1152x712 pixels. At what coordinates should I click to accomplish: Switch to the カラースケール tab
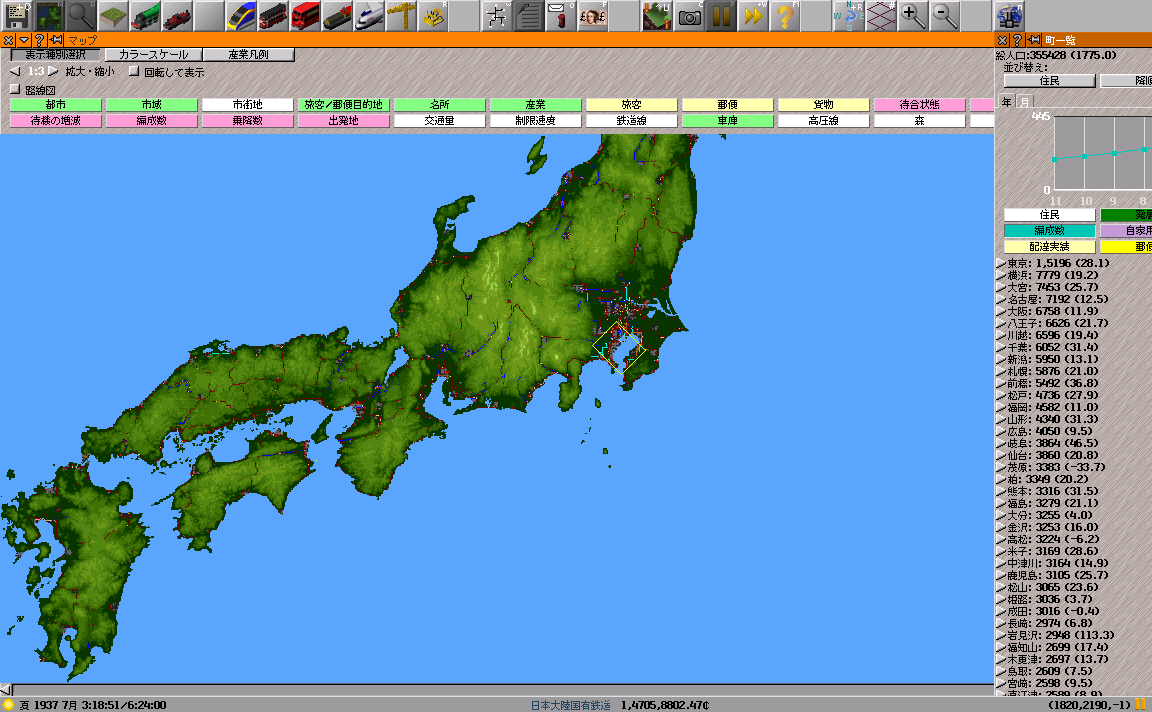click(153, 55)
